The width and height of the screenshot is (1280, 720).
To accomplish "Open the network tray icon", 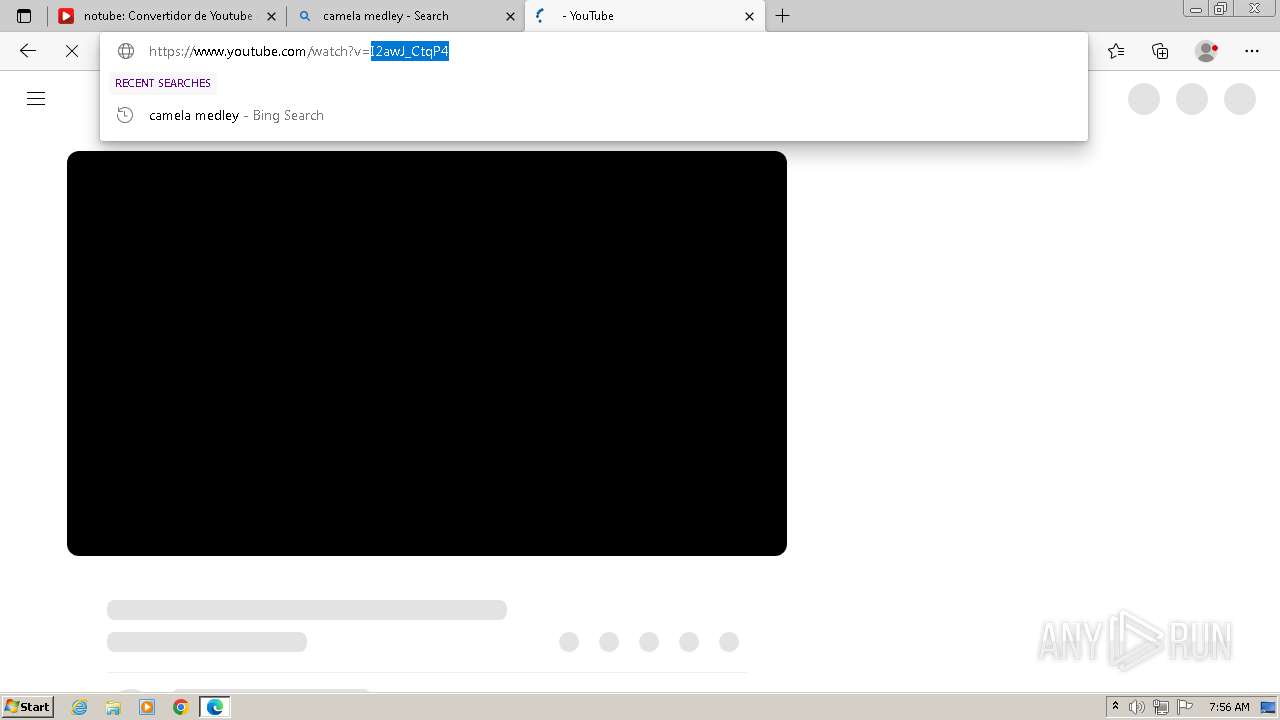I will click(x=1161, y=707).
